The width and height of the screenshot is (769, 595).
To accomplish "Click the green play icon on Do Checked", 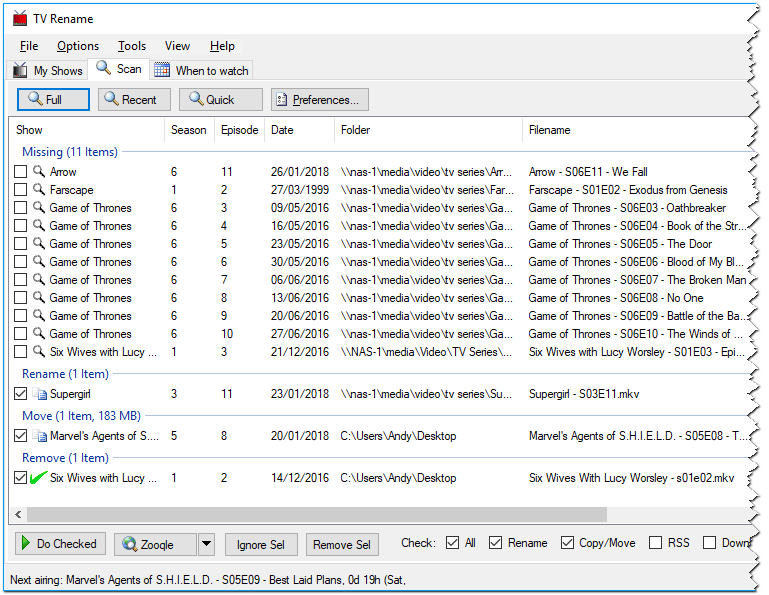I will pyautogui.click(x=26, y=543).
